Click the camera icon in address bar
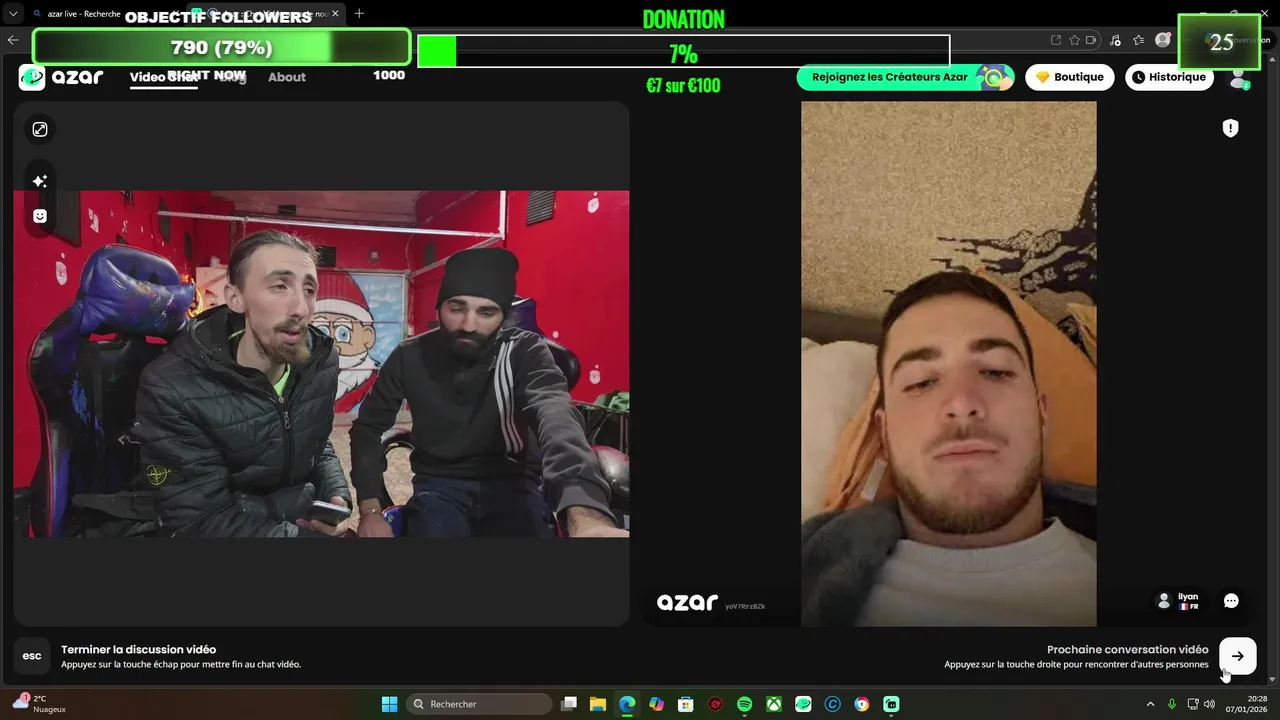Image resolution: width=1280 pixels, height=720 pixels. (x=1091, y=40)
